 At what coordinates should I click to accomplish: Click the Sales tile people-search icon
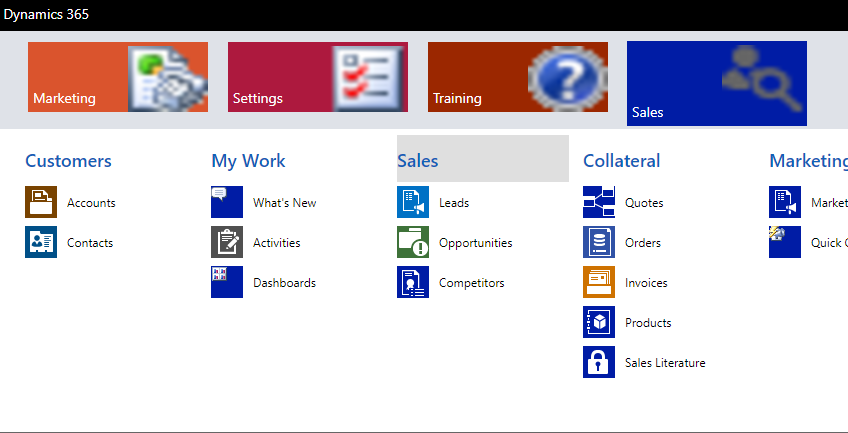tap(761, 78)
